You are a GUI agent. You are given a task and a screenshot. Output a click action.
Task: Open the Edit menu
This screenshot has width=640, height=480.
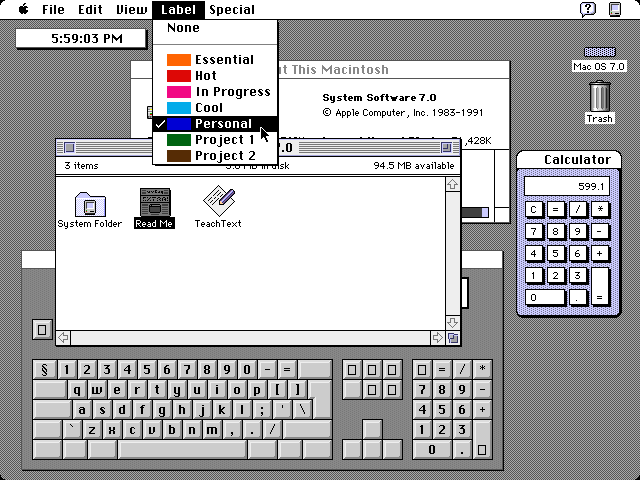tap(90, 9)
